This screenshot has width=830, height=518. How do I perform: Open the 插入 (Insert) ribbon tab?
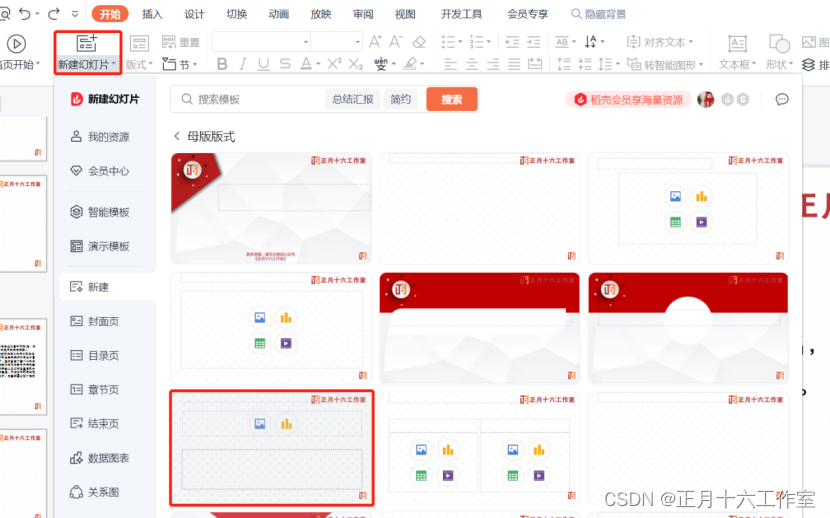(x=152, y=14)
